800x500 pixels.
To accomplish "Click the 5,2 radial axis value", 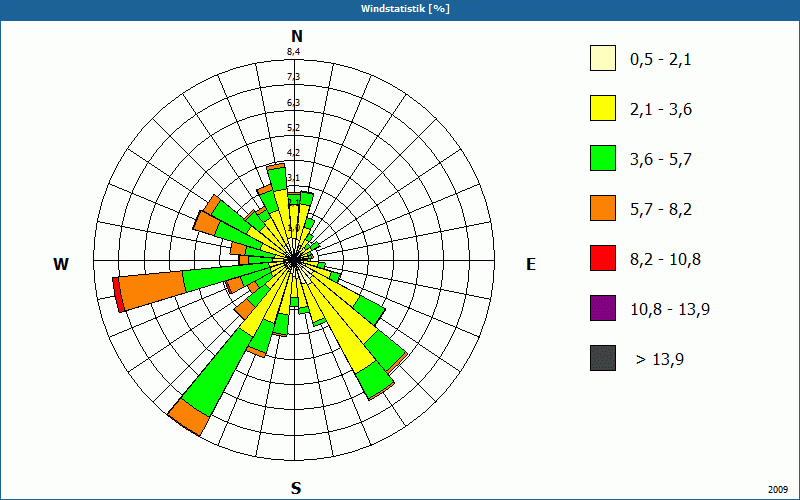I will (x=293, y=128).
